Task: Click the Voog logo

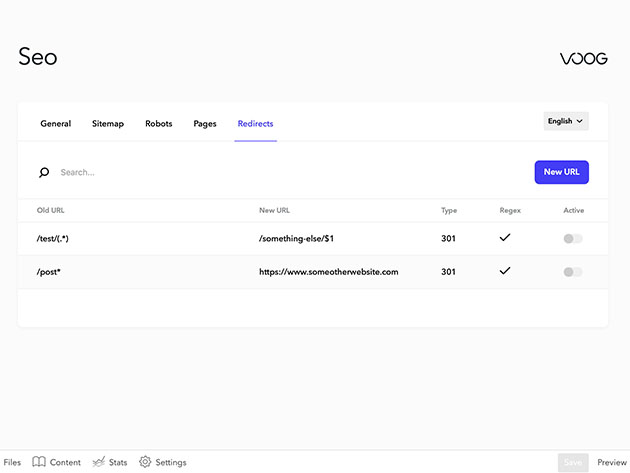Action: tap(584, 59)
